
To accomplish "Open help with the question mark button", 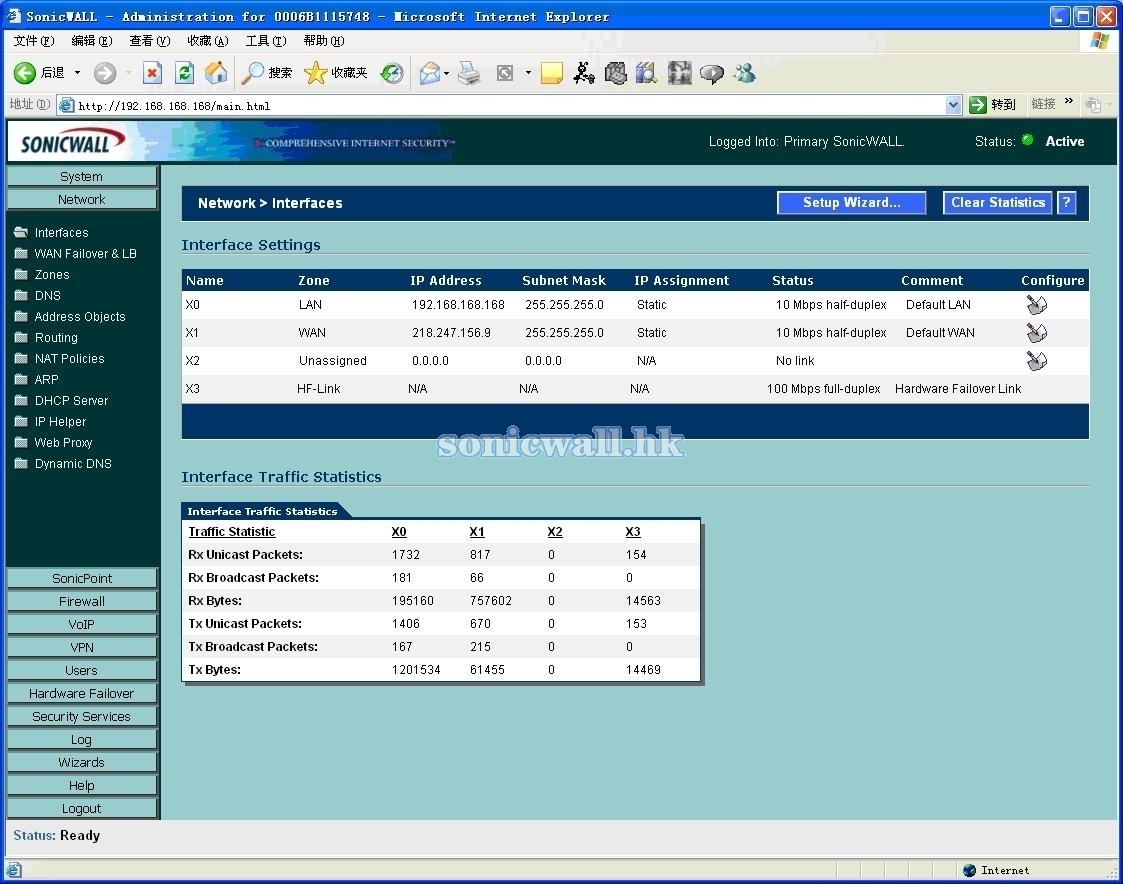I will 1066,203.
